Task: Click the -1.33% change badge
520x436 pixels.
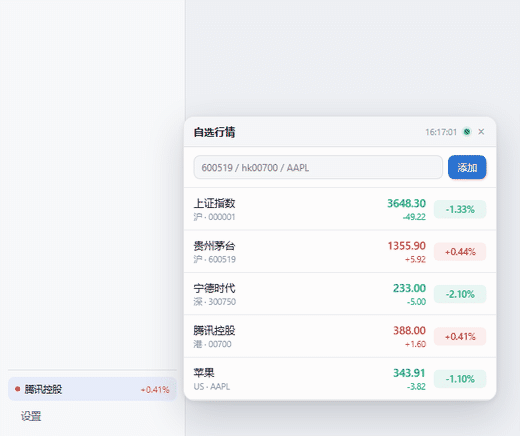Action: 460,209
